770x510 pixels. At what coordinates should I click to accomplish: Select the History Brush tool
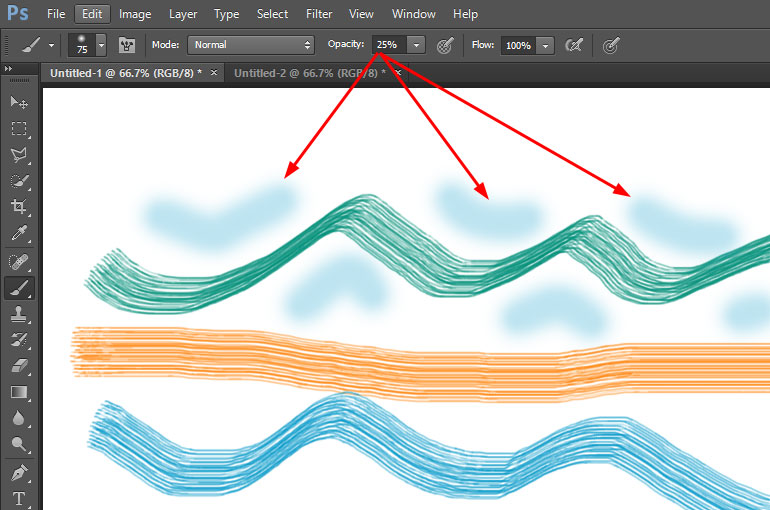19,340
